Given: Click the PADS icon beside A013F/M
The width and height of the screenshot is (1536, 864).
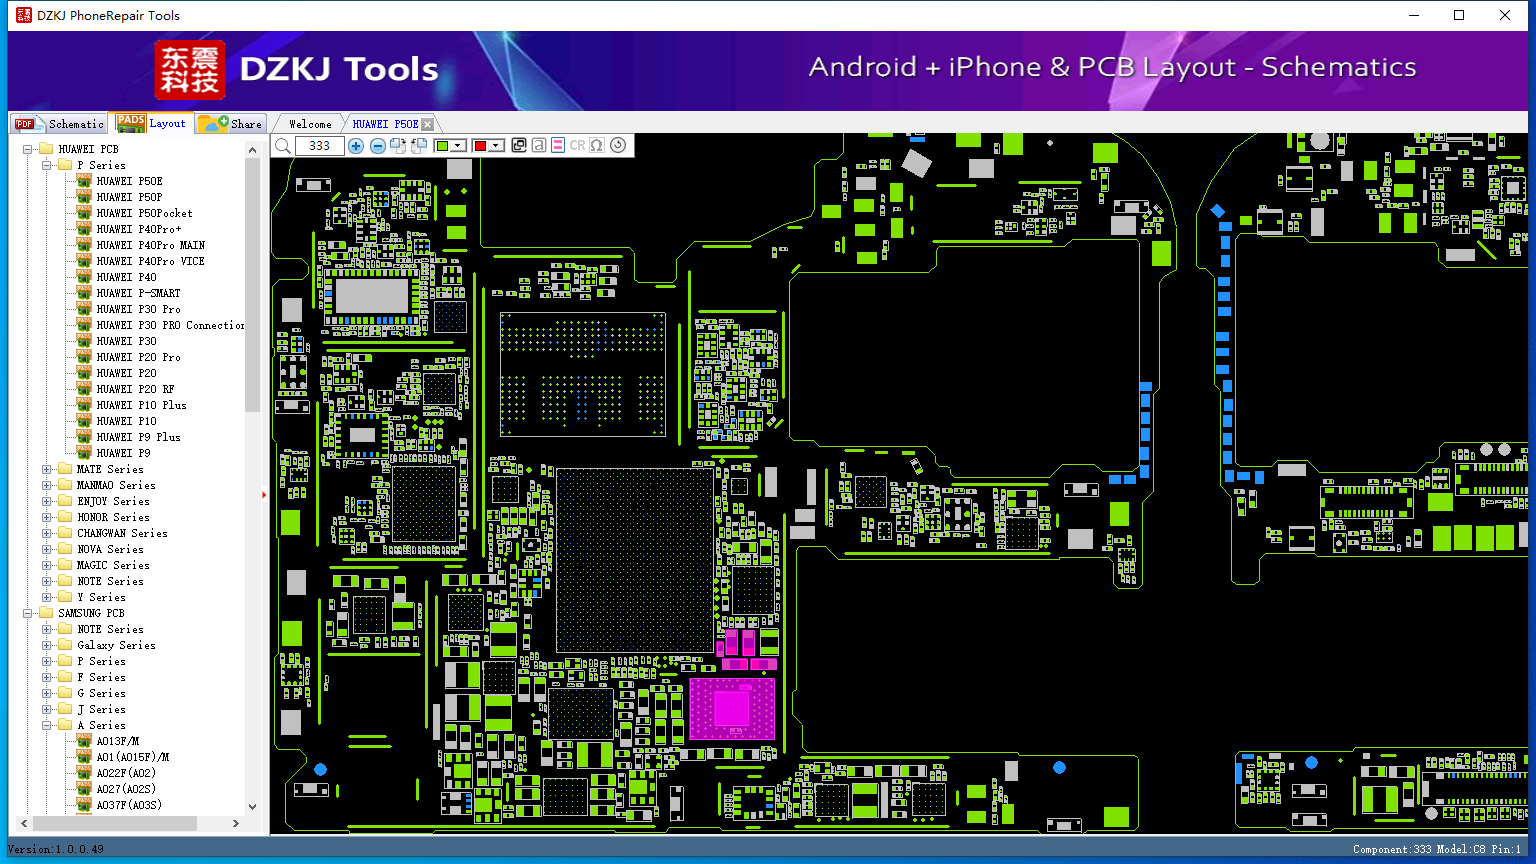Looking at the screenshot, I should pyautogui.click(x=84, y=741).
